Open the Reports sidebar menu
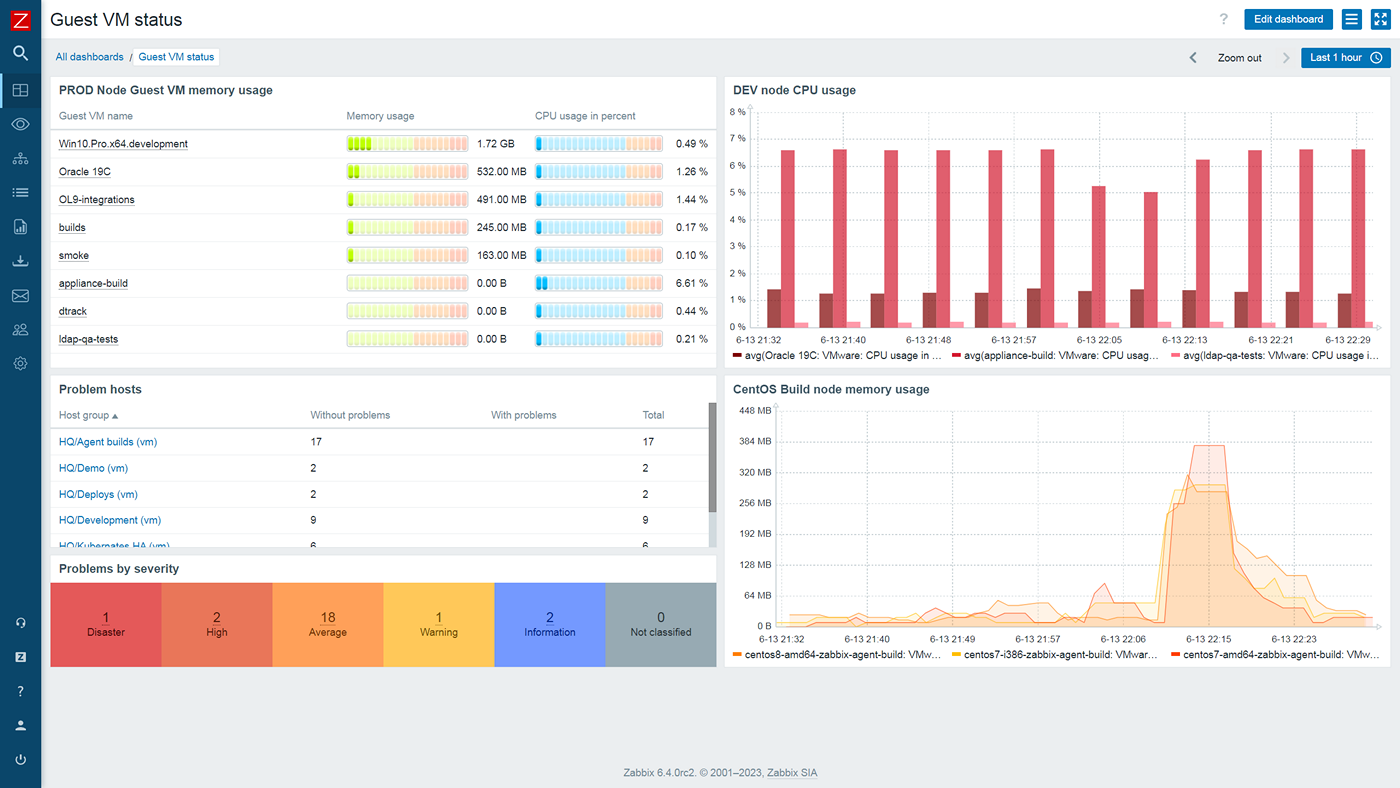This screenshot has width=1400, height=788. pos(20,227)
